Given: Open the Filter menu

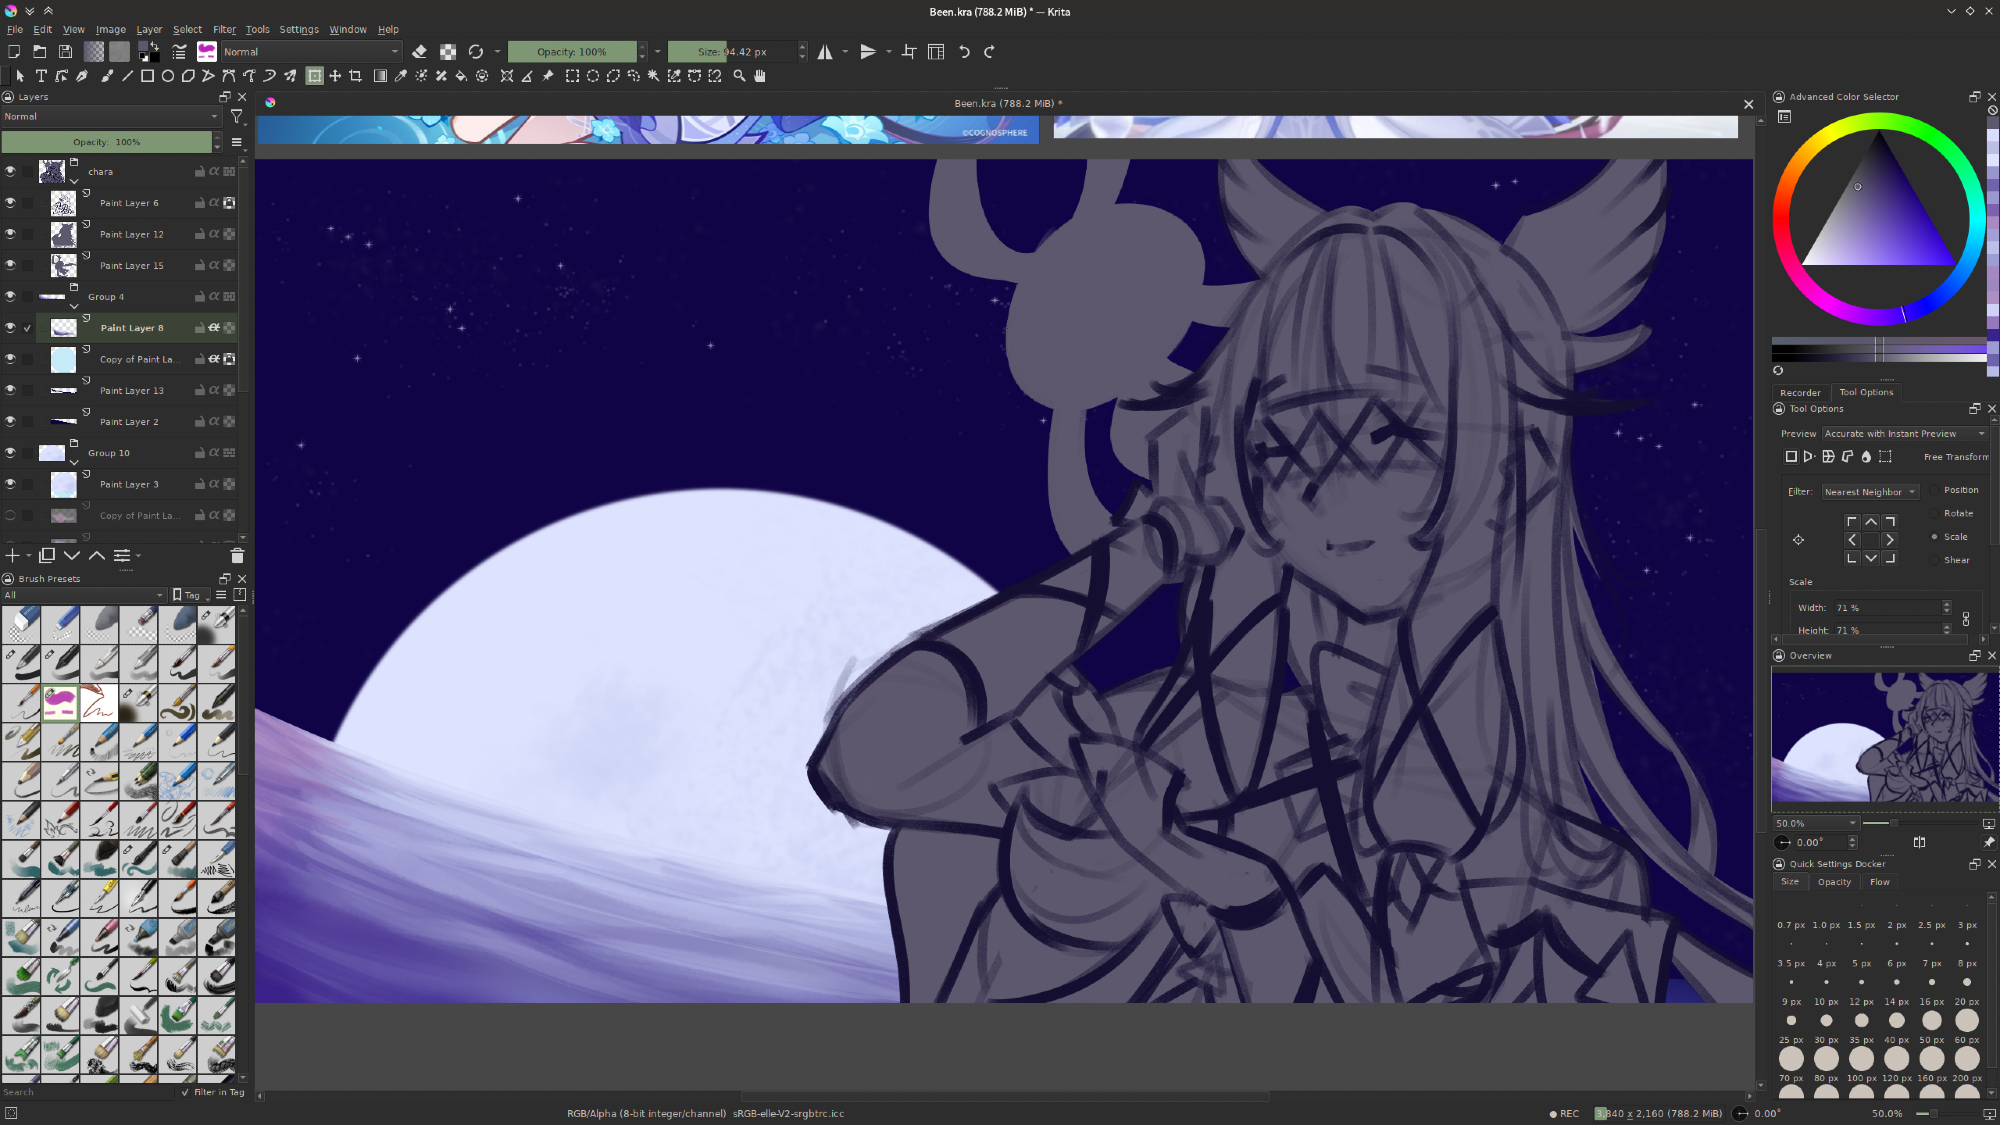Looking at the screenshot, I should pyautogui.click(x=224, y=29).
